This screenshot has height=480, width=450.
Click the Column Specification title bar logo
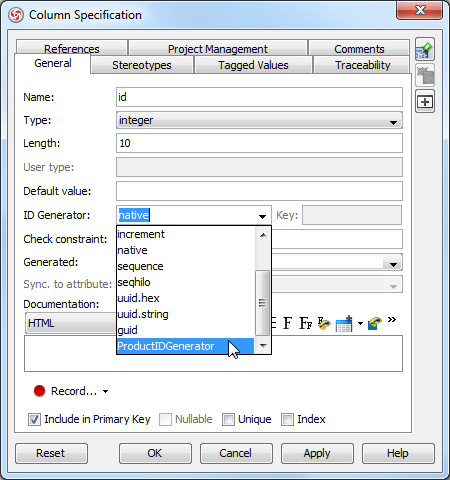16,15
